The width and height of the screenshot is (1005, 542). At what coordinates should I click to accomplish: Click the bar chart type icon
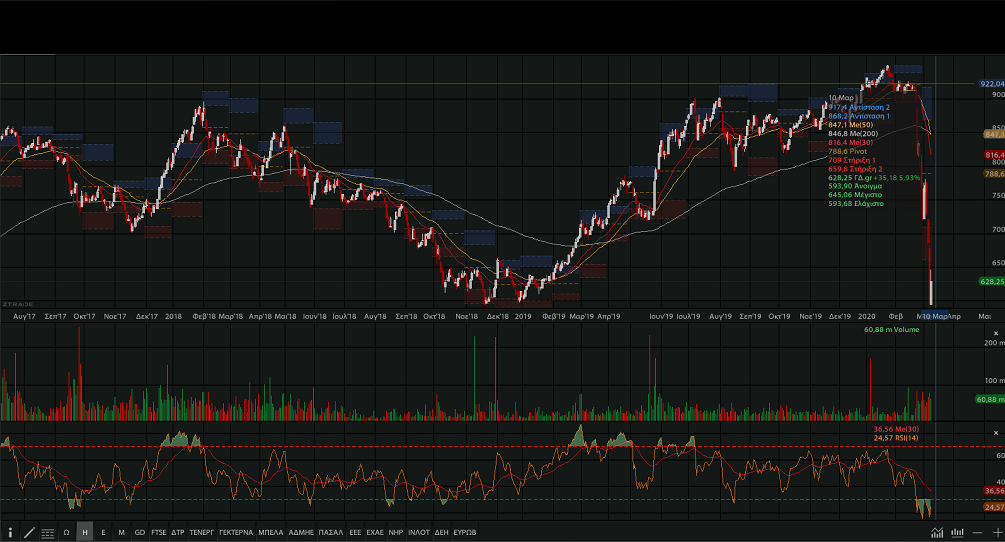click(x=958, y=532)
